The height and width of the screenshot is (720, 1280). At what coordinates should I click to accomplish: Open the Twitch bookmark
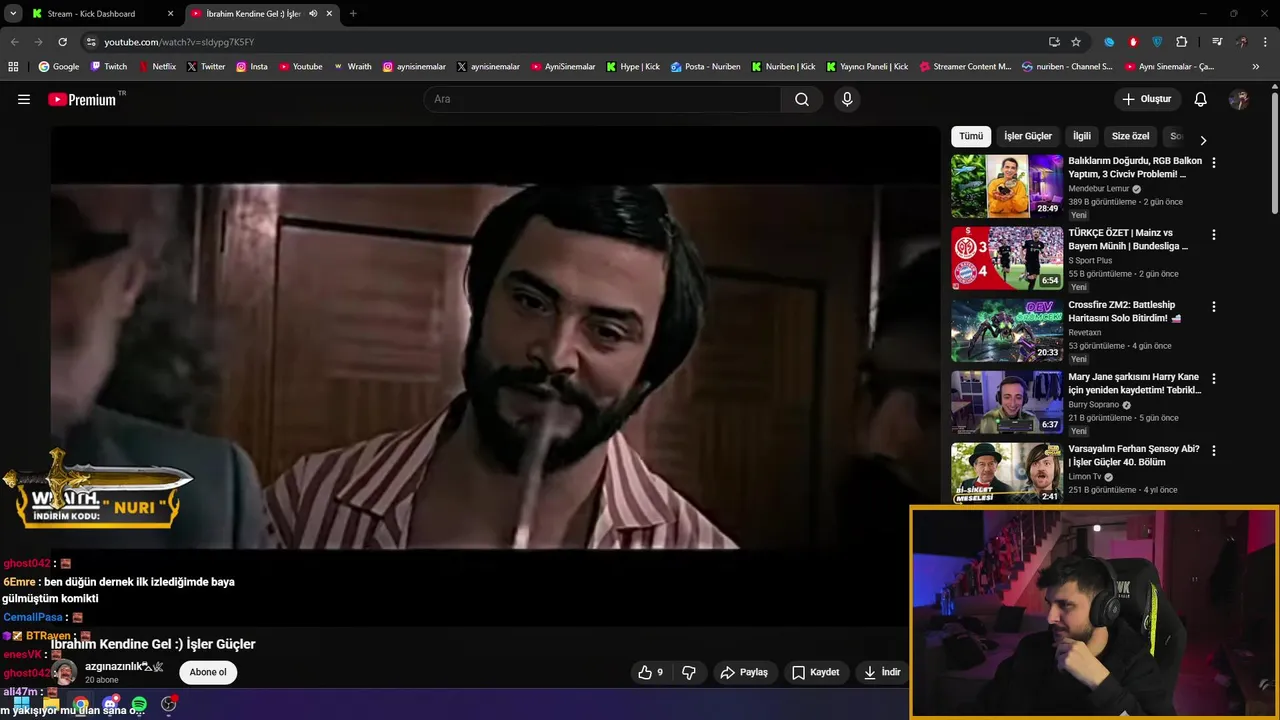(108, 67)
